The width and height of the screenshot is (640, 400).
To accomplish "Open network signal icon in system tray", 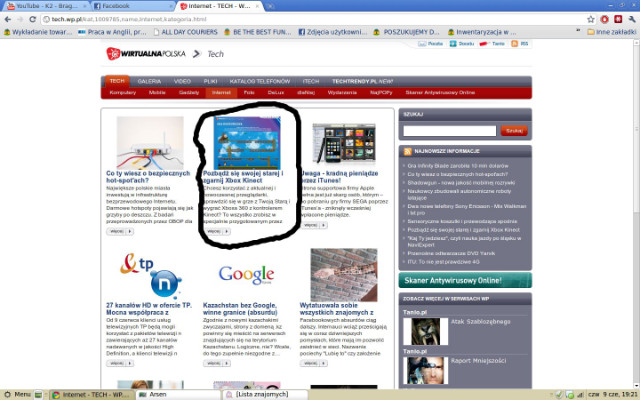I will 580,395.
